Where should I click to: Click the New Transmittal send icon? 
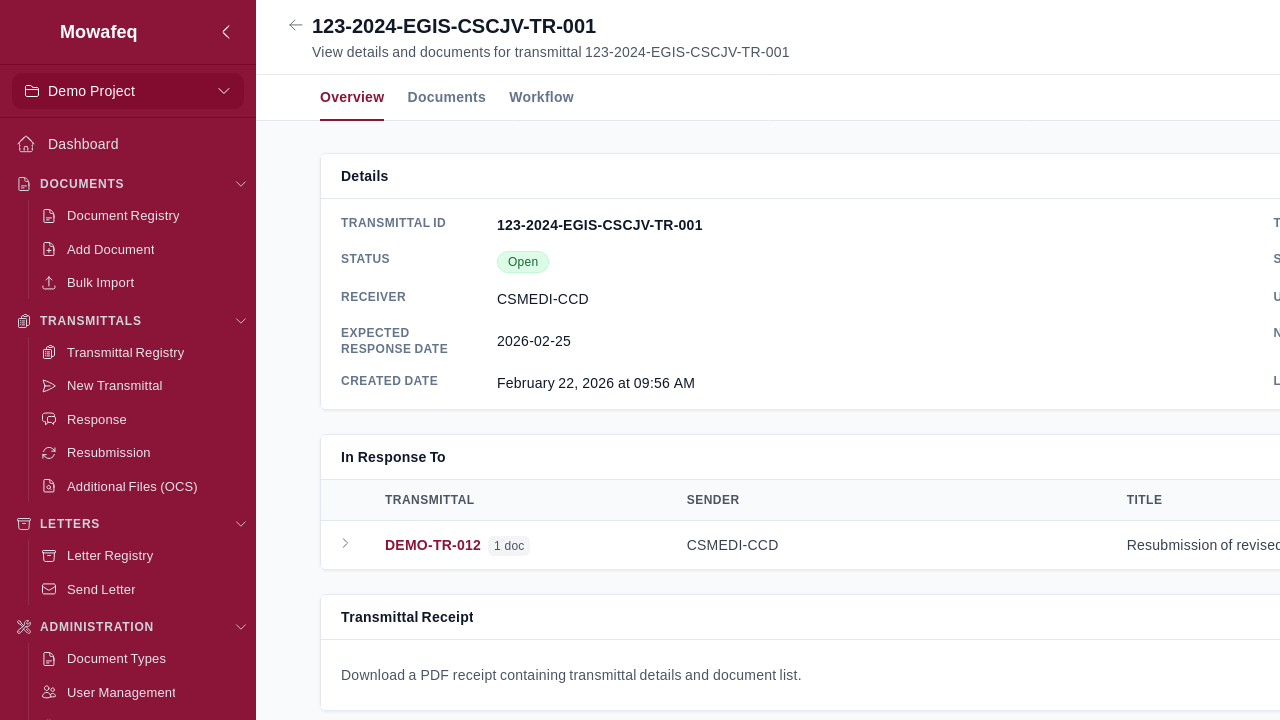tap(49, 386)
